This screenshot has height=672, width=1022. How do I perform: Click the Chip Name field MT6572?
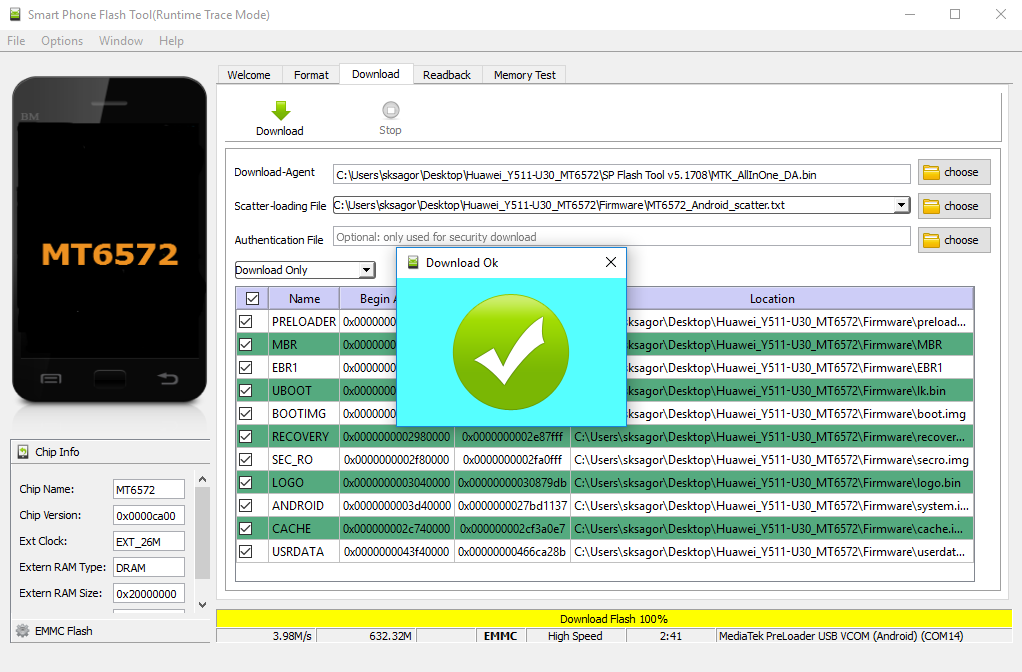(x=149, y=489)
